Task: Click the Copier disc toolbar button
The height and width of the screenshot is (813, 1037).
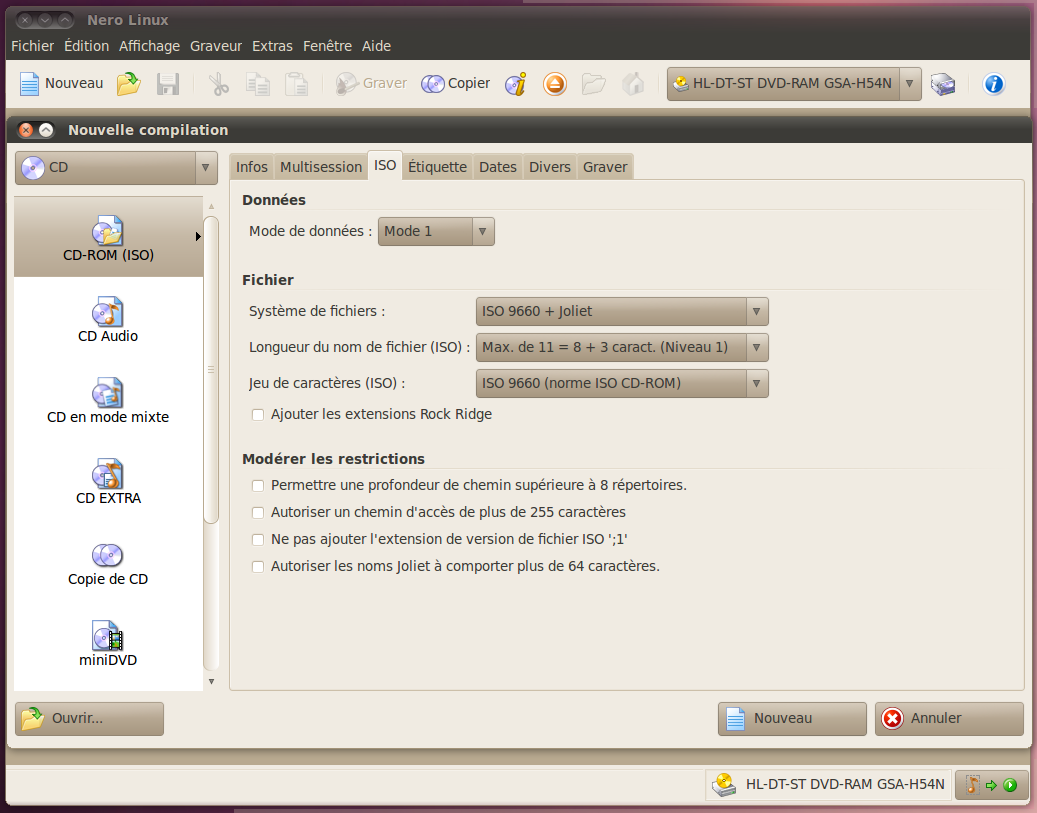Action: tap(456, 84)
